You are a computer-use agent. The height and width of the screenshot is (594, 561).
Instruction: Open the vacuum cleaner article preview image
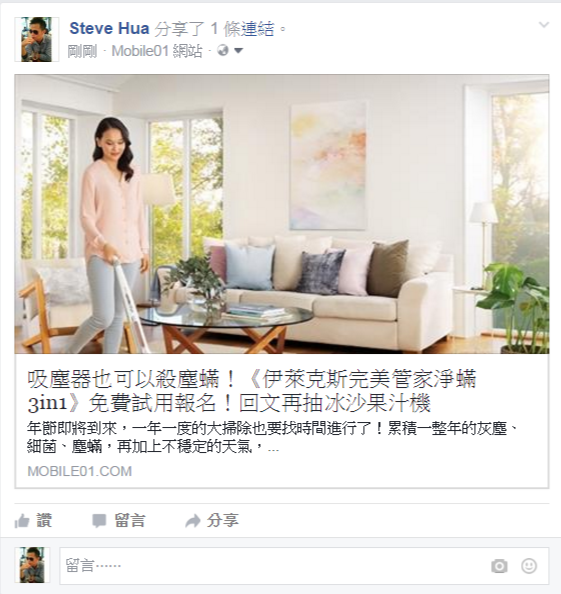282,214
